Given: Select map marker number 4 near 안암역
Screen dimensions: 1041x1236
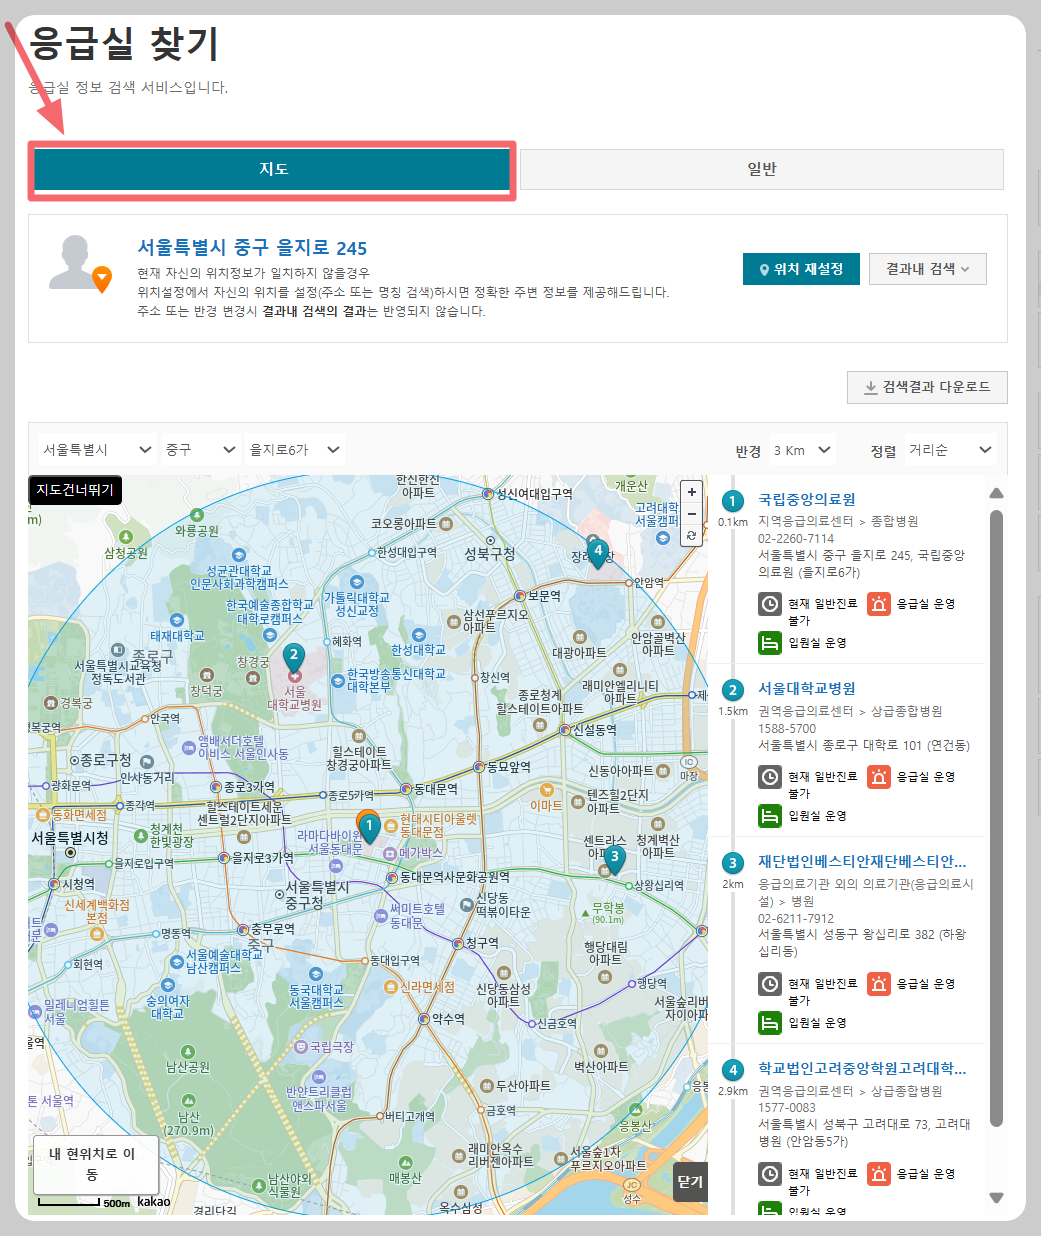Looking at the screenshot, I should [598, 552].
